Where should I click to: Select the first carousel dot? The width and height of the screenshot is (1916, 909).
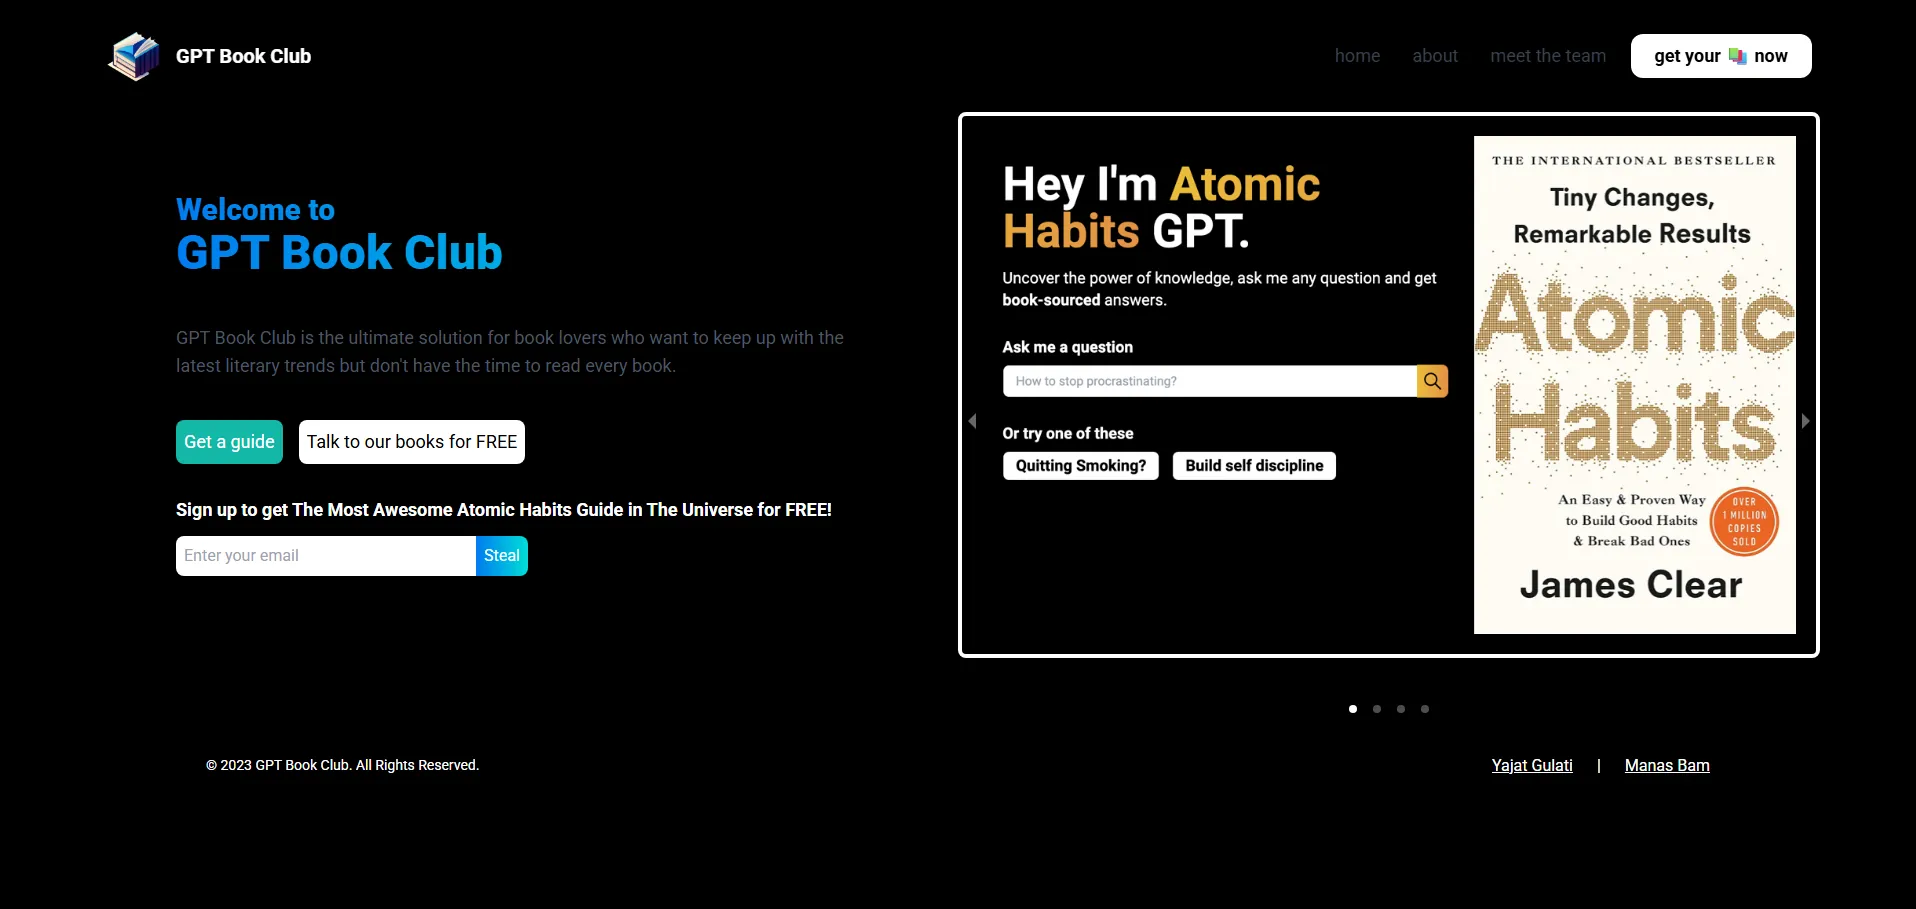(x=1353, y=709)
